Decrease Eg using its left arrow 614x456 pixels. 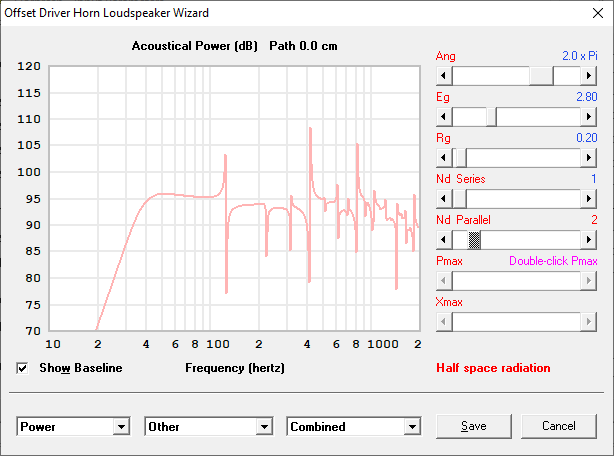coord(444,117)
